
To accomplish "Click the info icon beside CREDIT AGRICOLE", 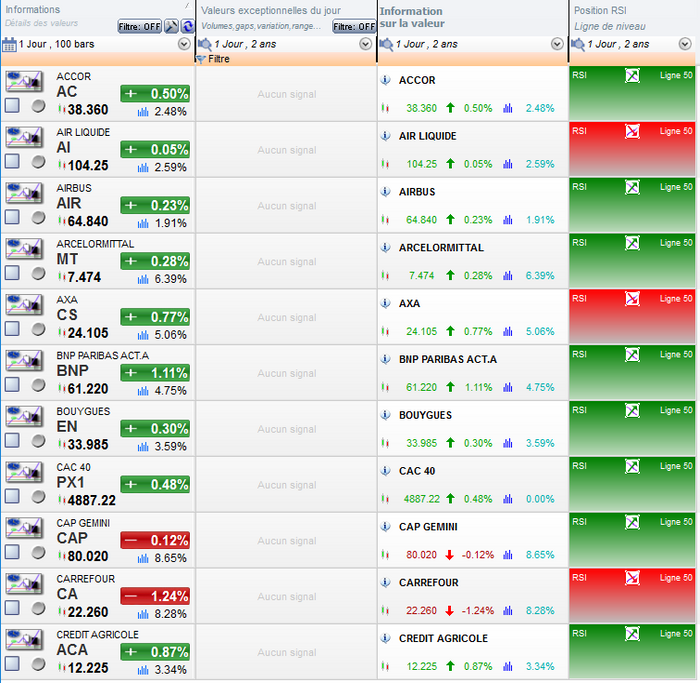I will pyautogui.click(x=385, y=638).
